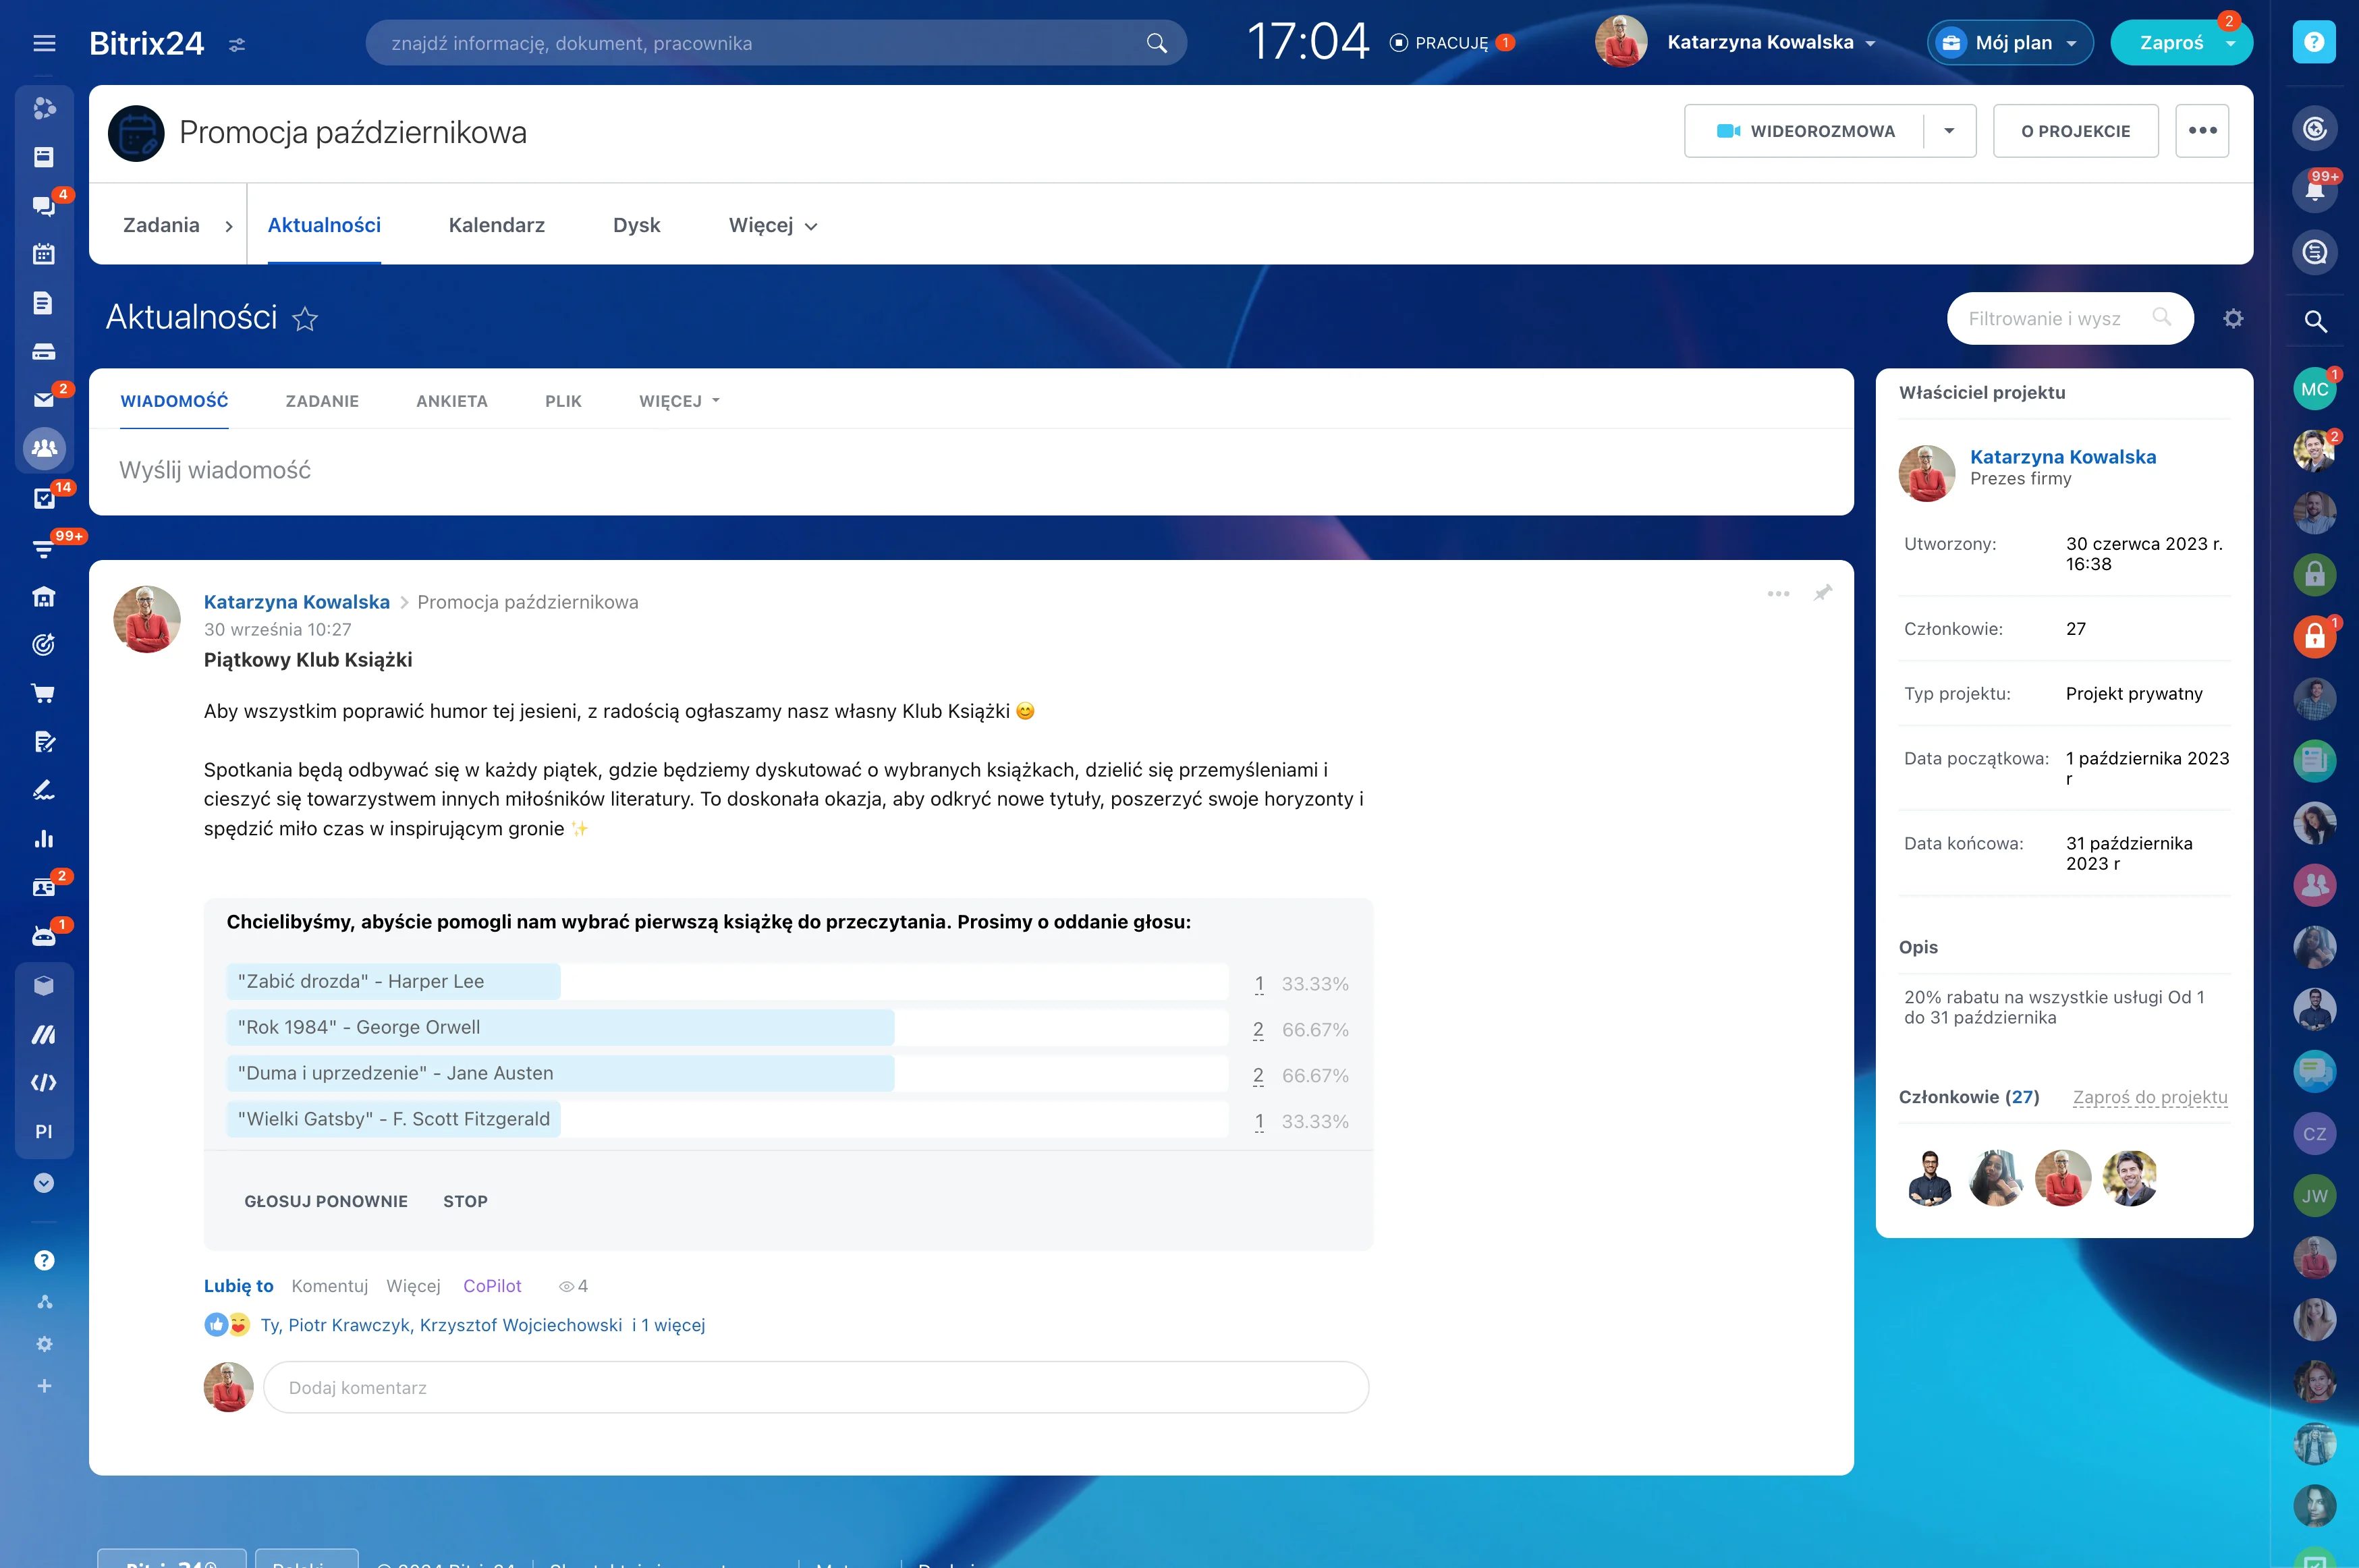
Task: Open Calendar icon in left sidebar
Action: pyautogui.click(x=44, y=254)
